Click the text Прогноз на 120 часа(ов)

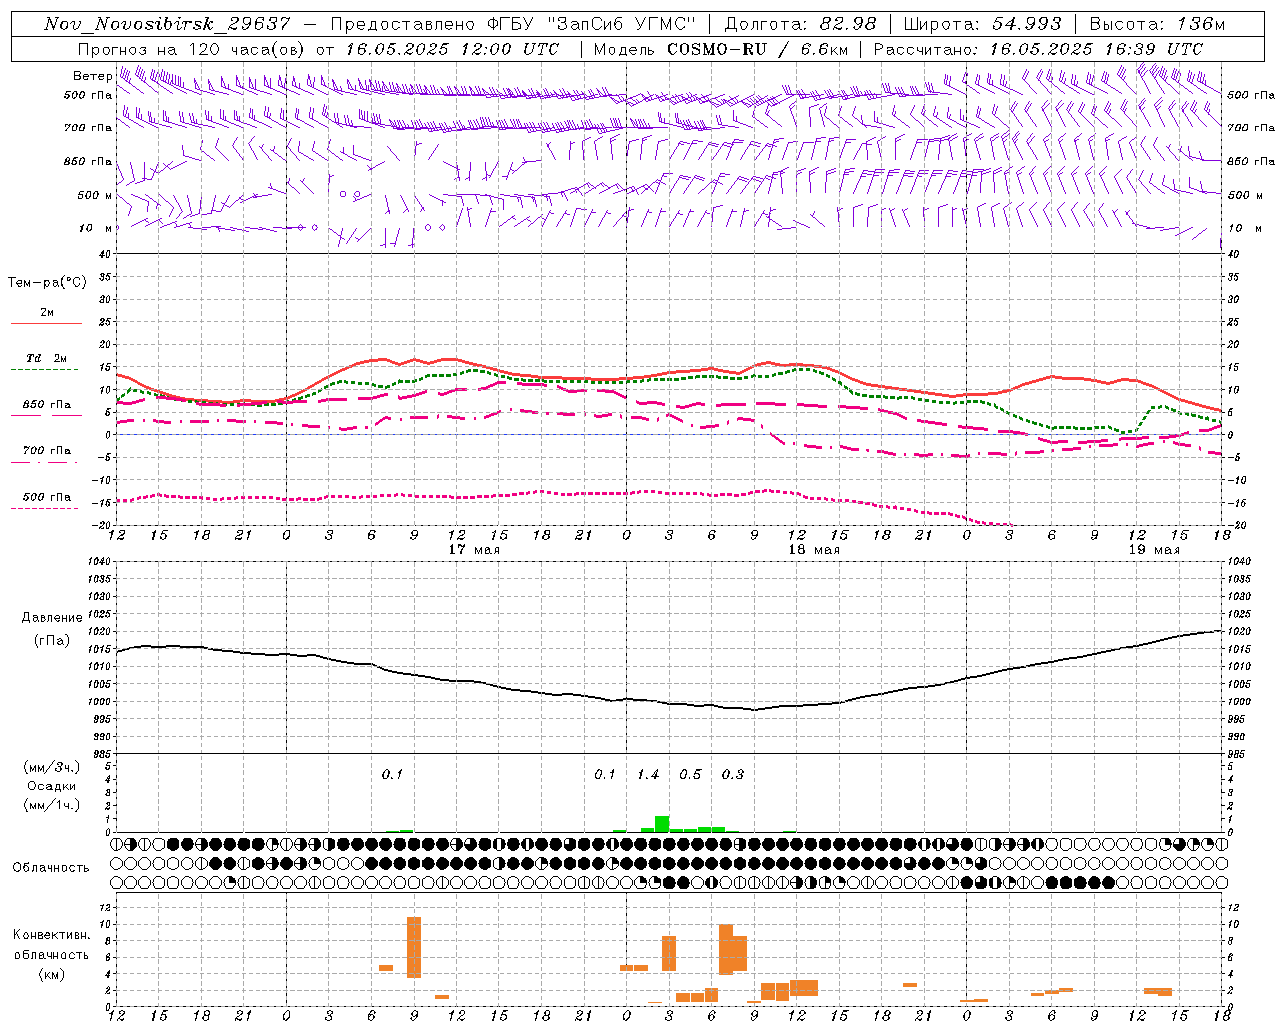pos(192,49)
